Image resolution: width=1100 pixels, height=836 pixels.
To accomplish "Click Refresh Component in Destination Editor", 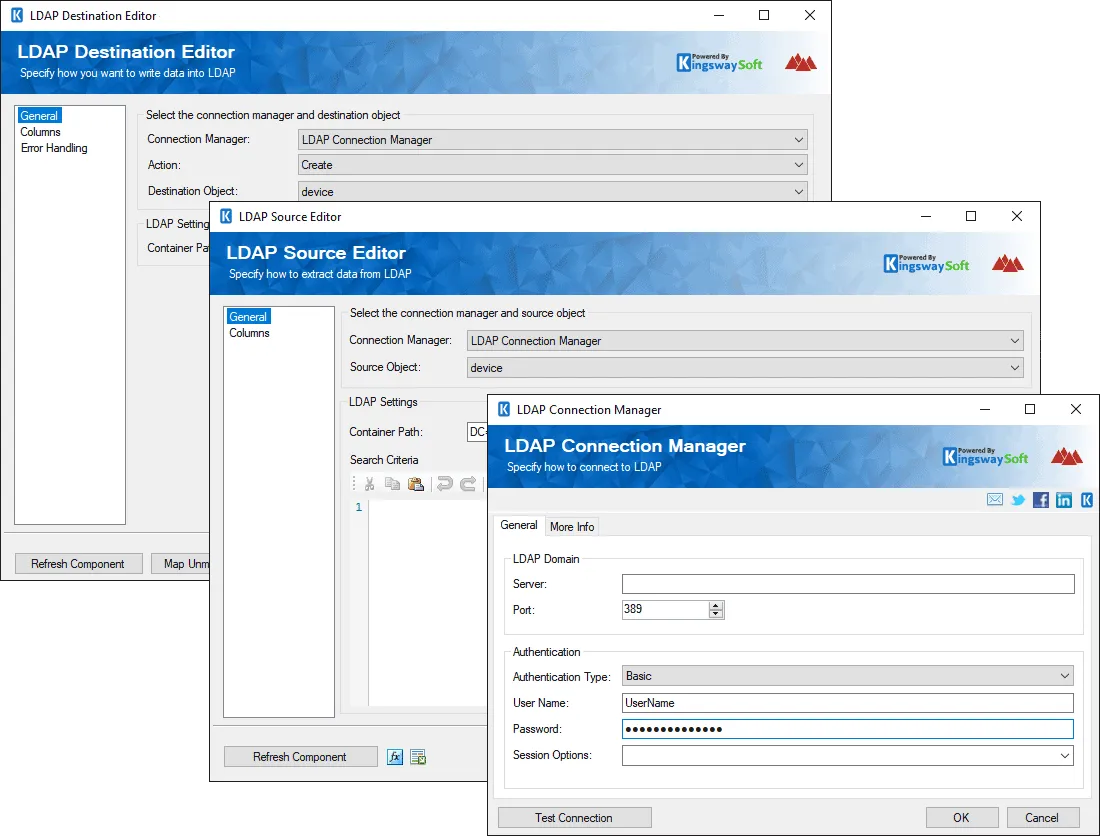I will click(78, 564).
